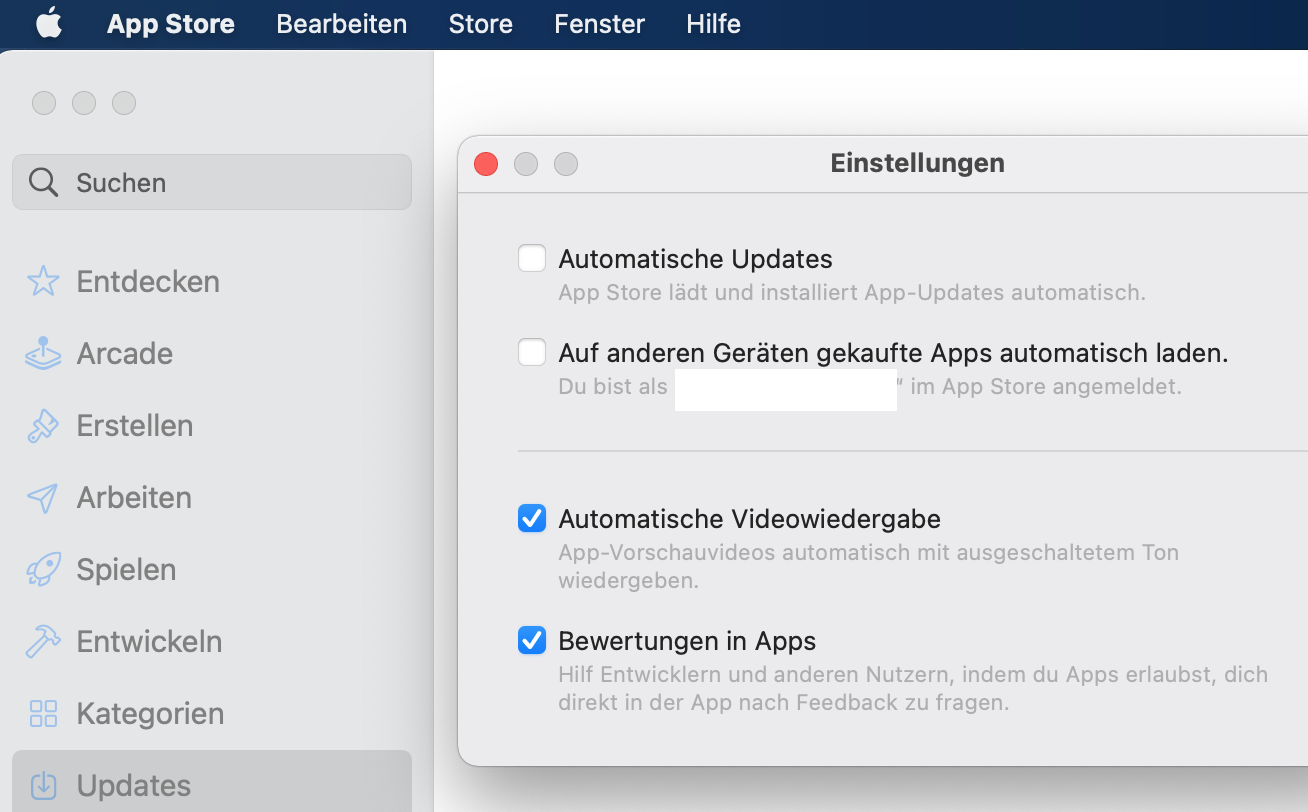The width and height of the screenshot is (1308, 812).
Task: Uncheck Bewertungen in Apps
Action: click(532, 640)
